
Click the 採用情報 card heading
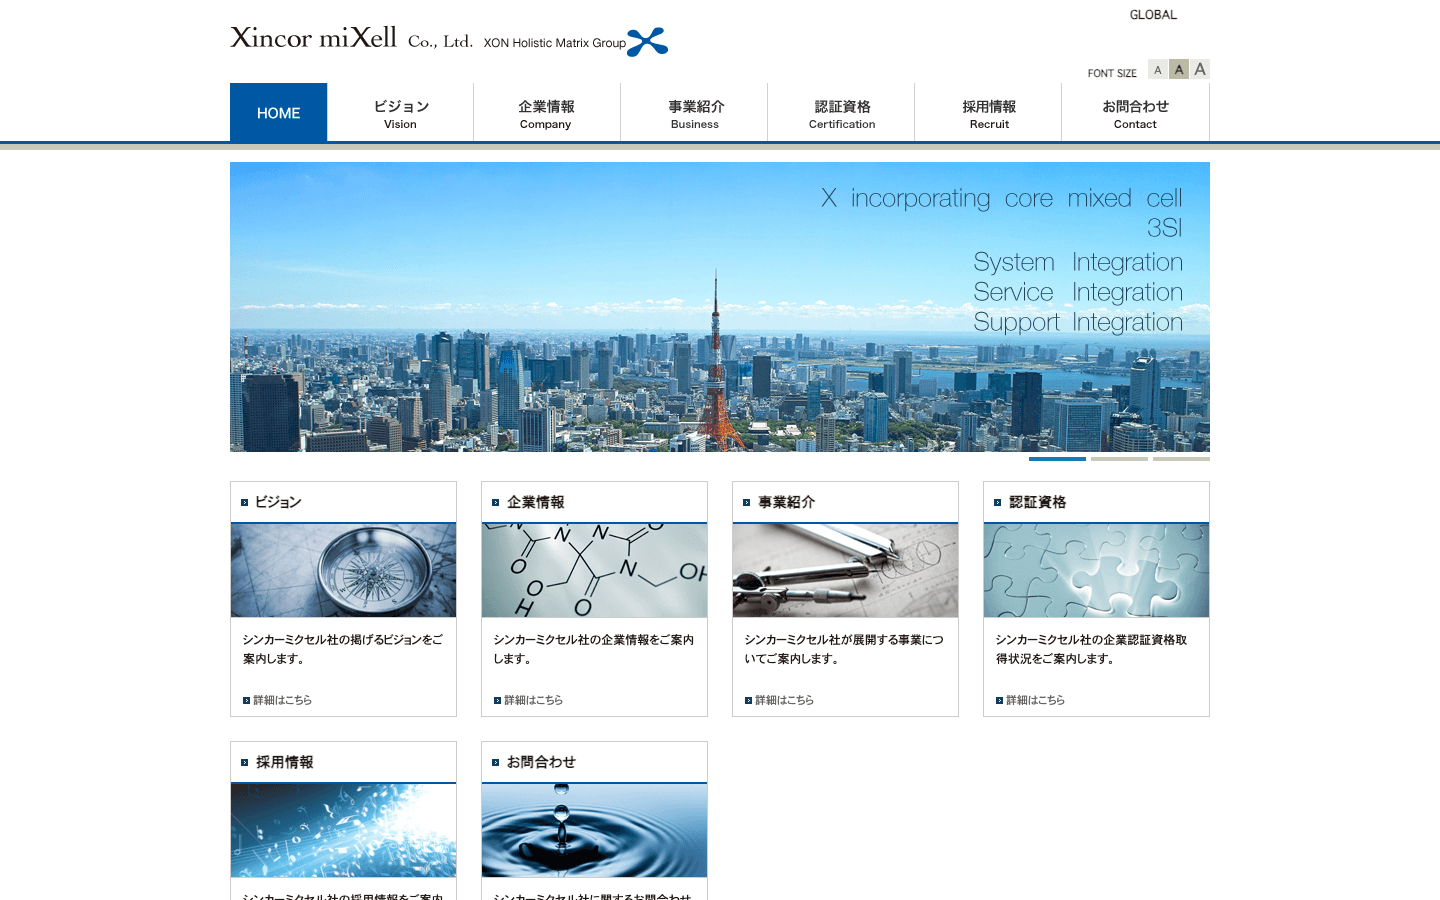point(284,762)
